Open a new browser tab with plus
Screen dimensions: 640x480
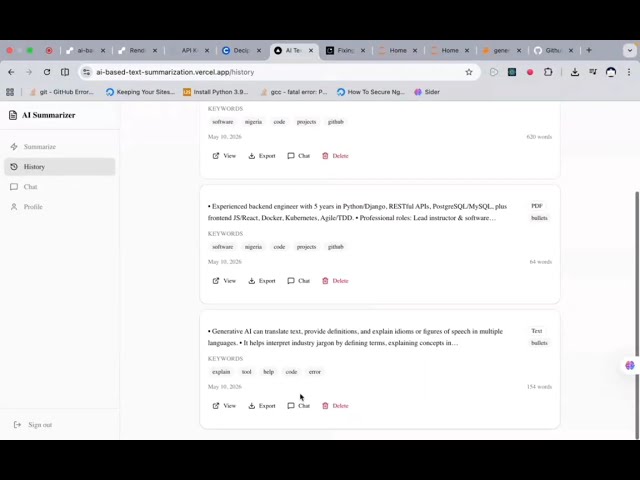point(589,50)
